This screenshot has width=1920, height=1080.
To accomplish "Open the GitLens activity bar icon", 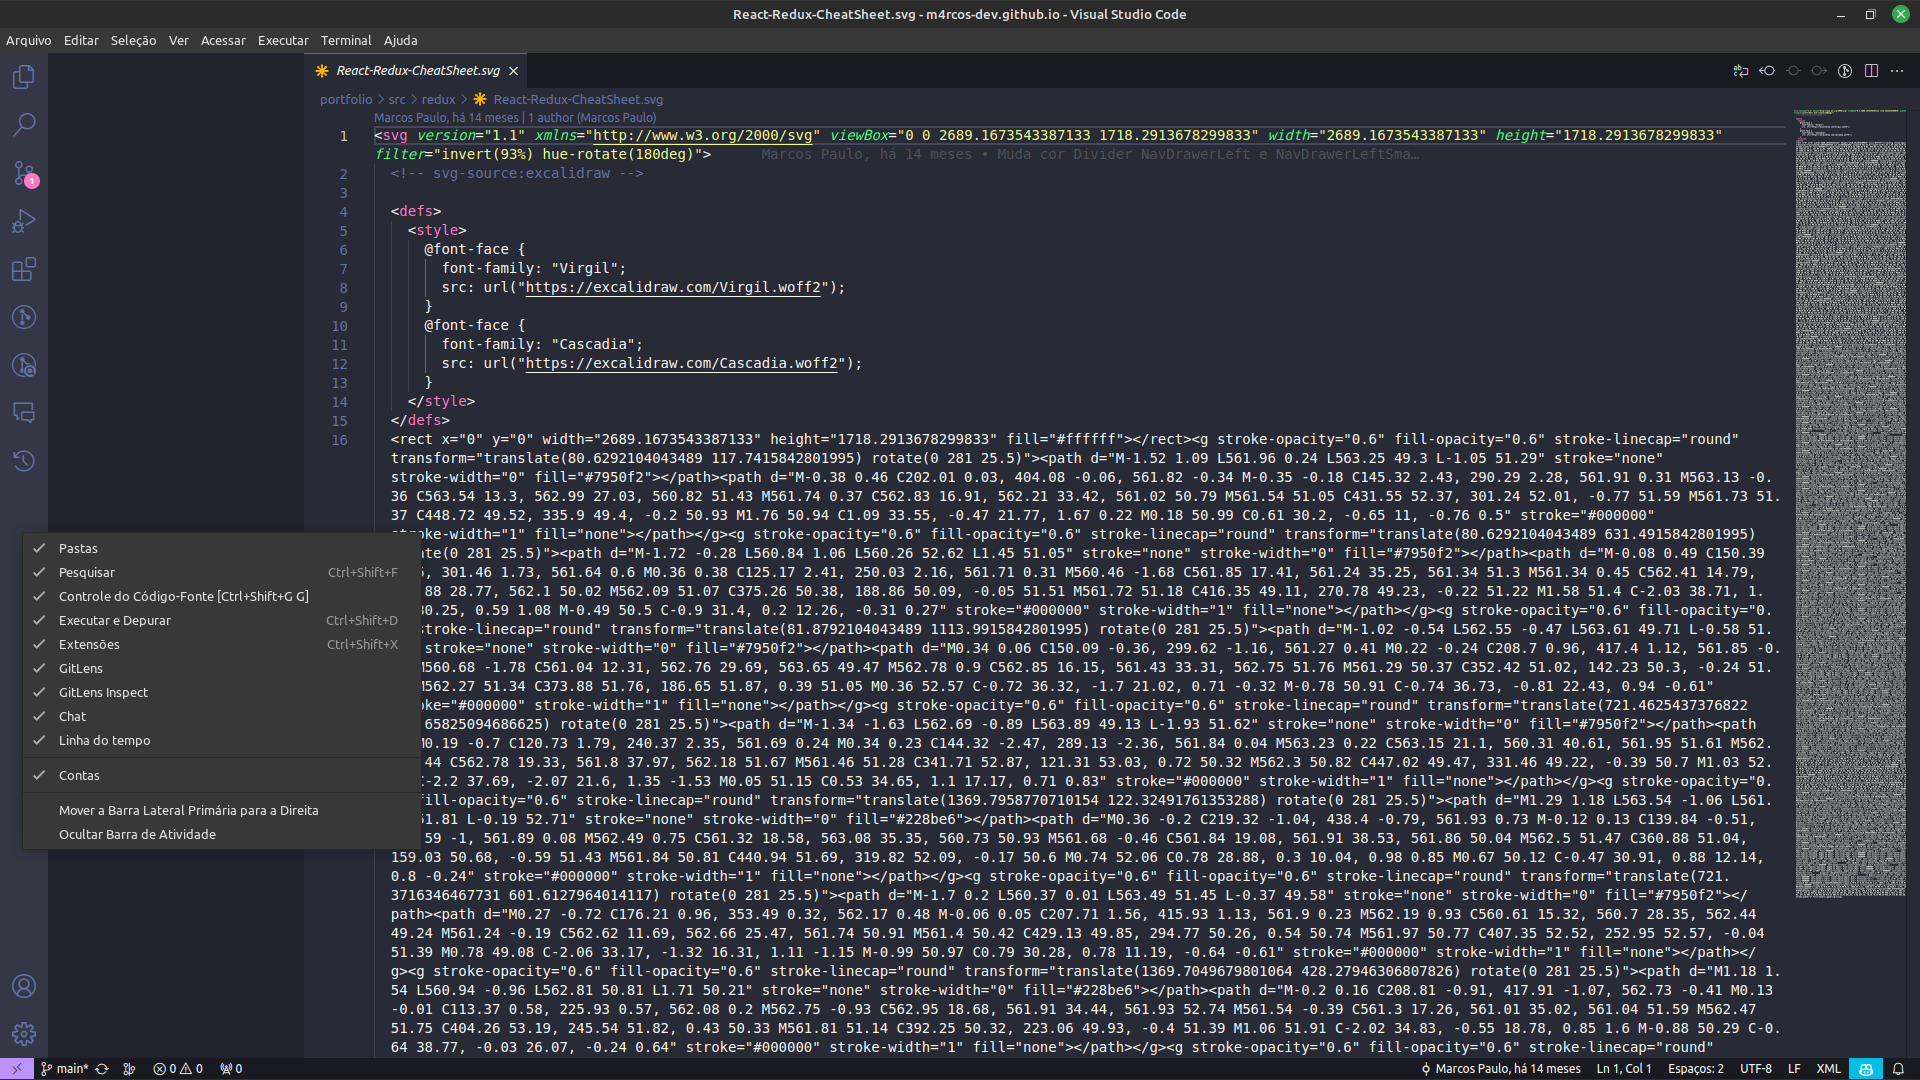I will tap(24, 317).
